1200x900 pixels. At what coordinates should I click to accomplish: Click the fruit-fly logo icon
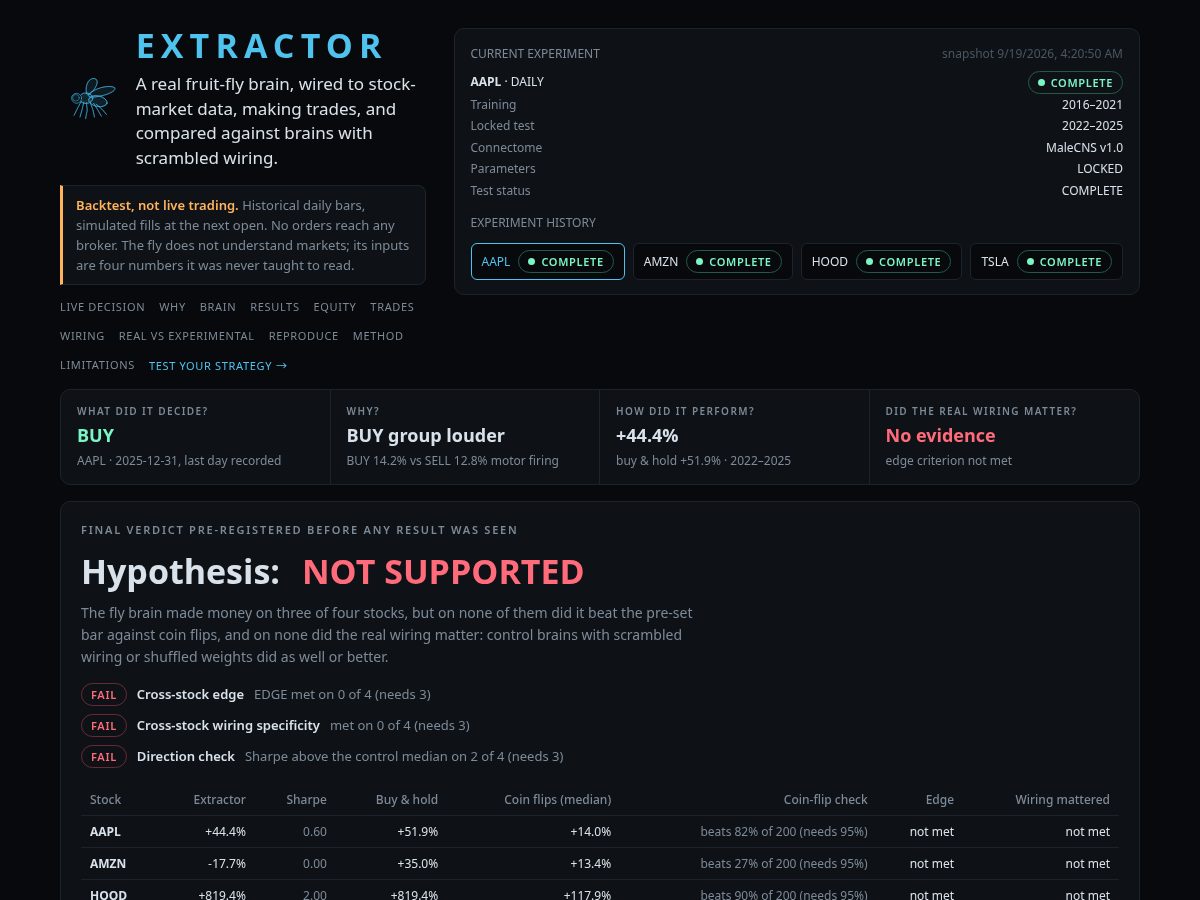pyautogui.click(x=92, y=97)
